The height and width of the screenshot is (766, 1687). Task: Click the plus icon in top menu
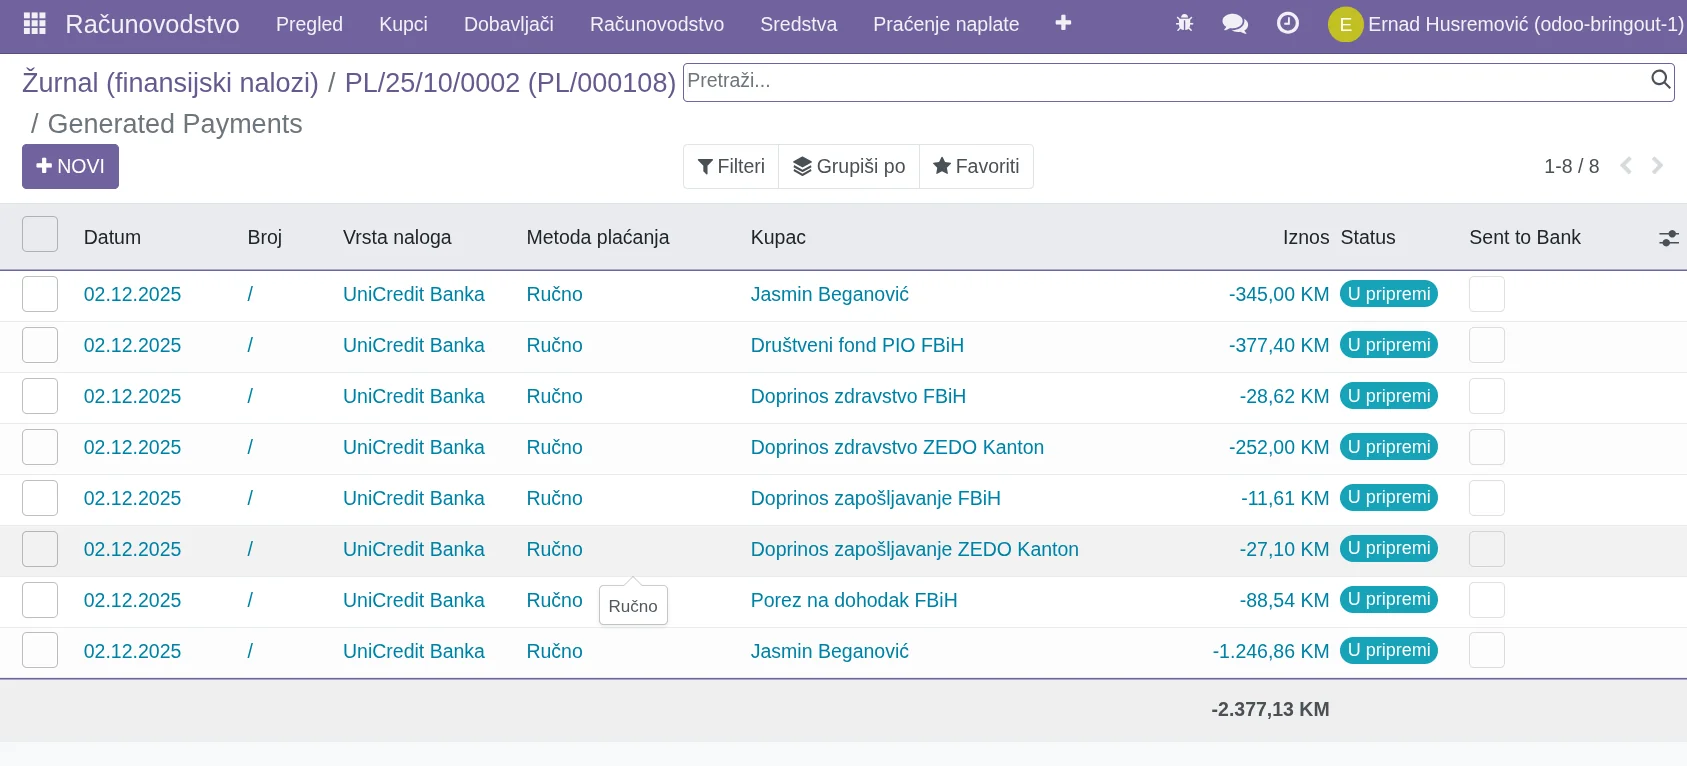[x=1063, y=23]
